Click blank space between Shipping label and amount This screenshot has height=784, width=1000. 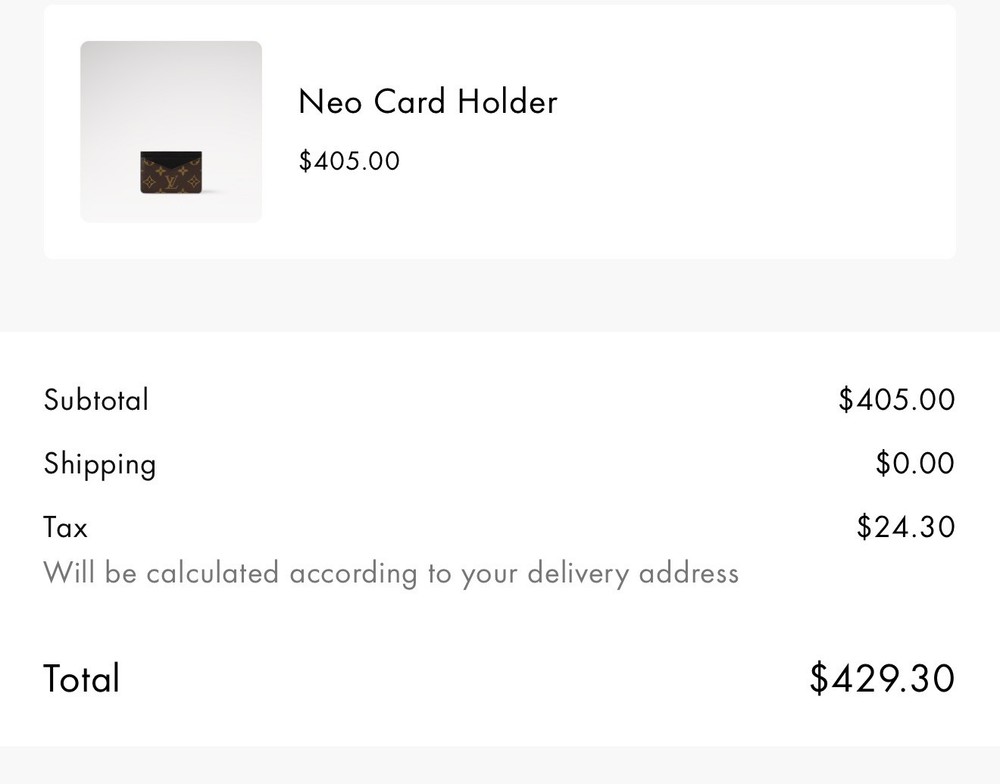pos(510,464)
